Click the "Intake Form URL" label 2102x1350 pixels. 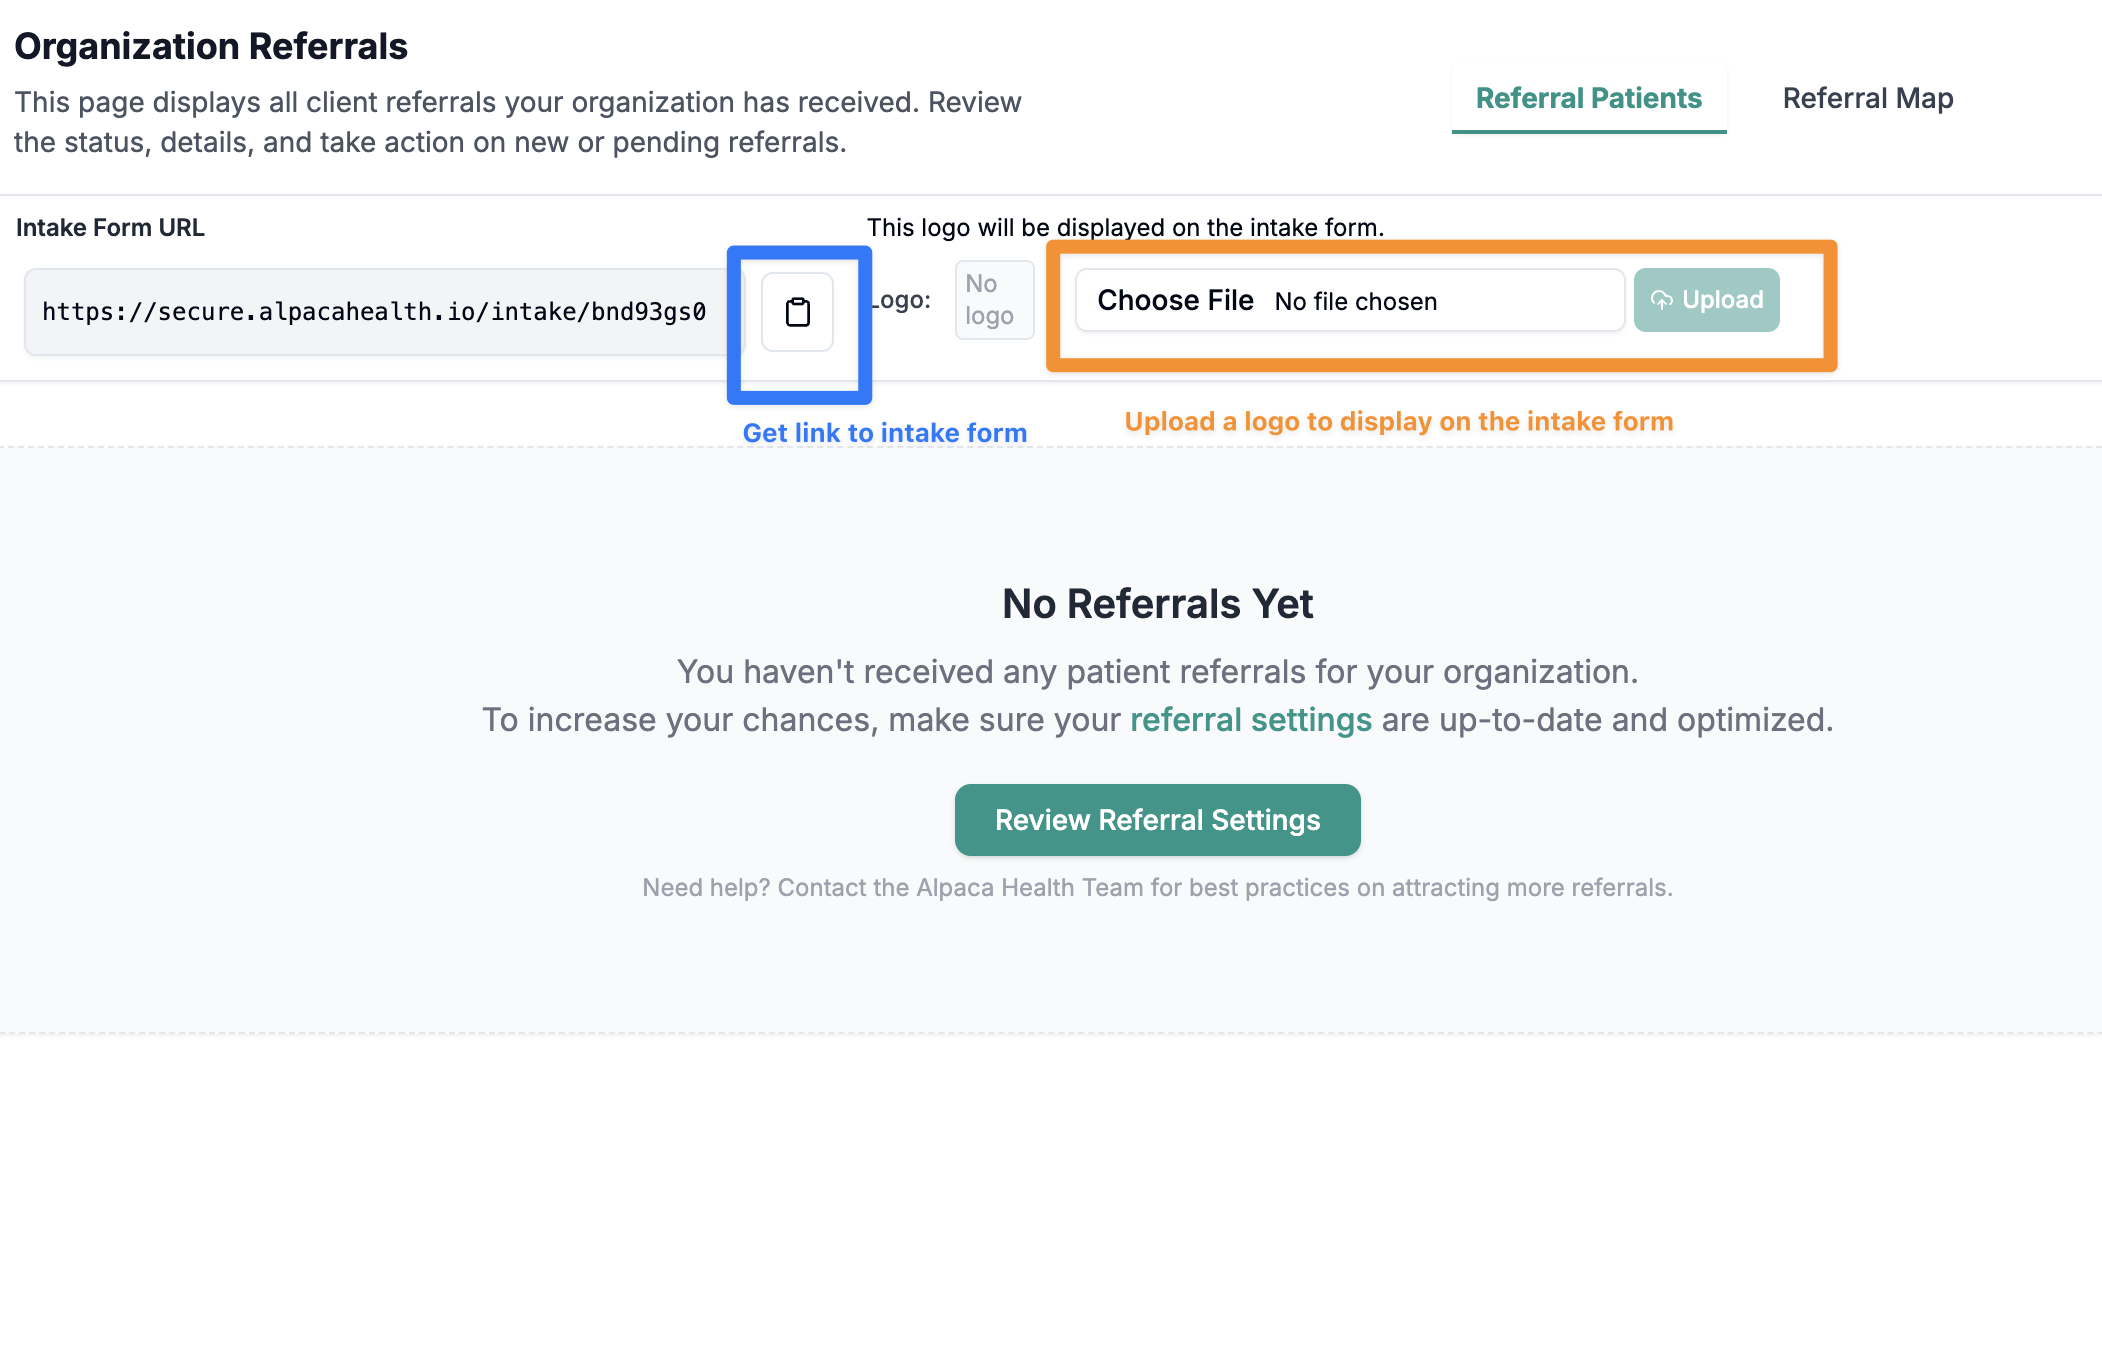110,228
